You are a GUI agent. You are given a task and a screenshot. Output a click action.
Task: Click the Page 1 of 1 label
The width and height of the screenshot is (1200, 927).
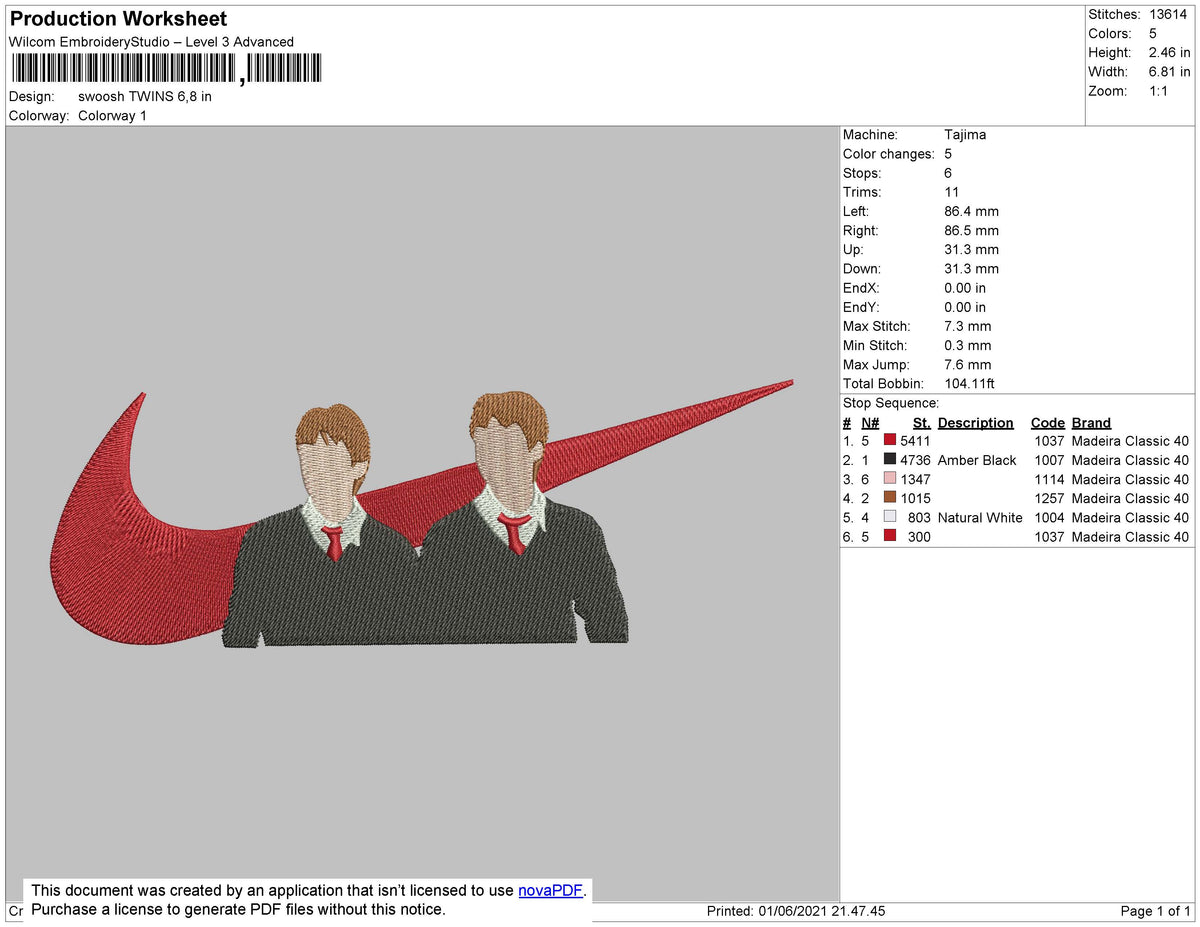point(1155,911)
